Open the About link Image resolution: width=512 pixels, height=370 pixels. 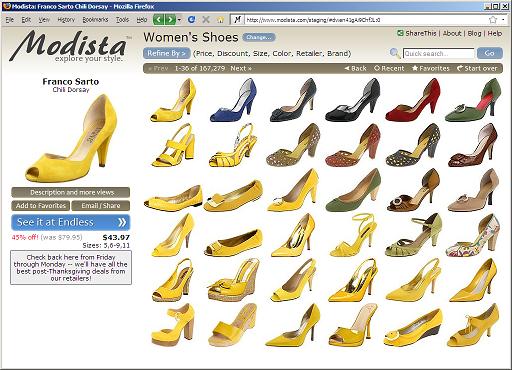coord(452,33)
